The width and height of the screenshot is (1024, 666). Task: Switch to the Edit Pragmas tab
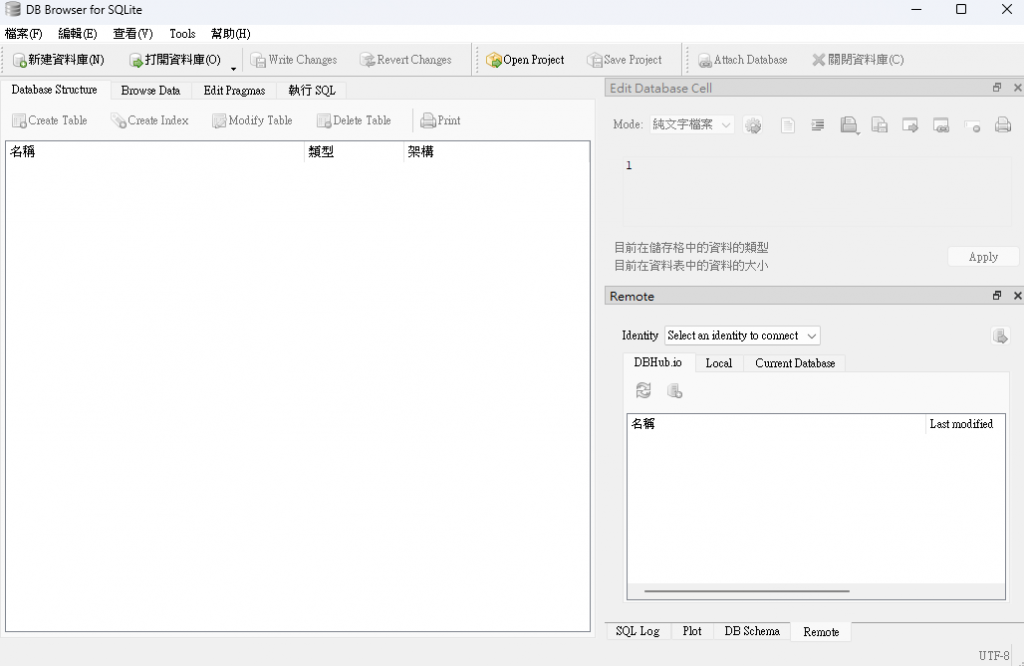click(234, 91)
